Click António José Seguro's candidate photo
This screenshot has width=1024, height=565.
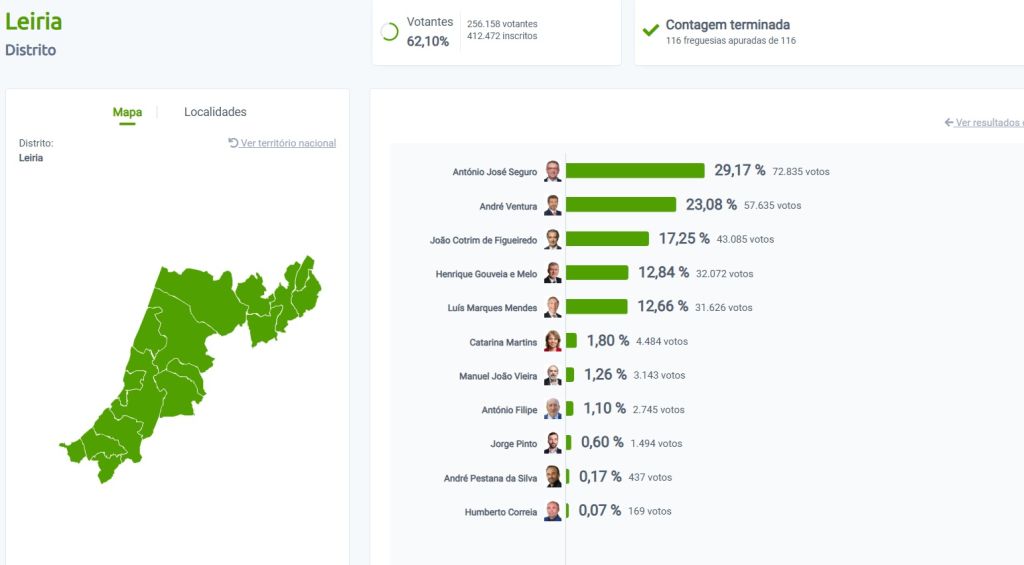tap(552, 171)
